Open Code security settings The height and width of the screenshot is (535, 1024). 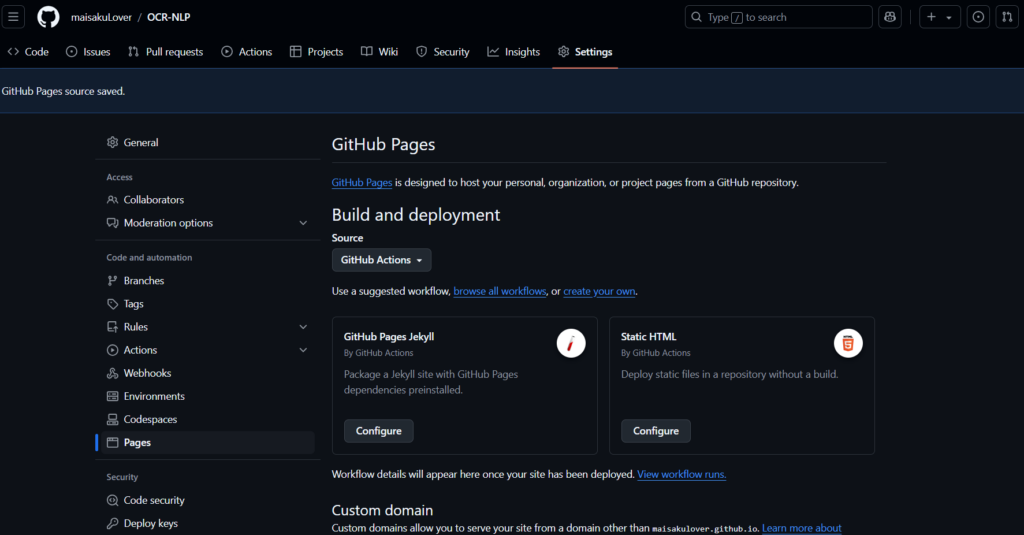(208, 500)
